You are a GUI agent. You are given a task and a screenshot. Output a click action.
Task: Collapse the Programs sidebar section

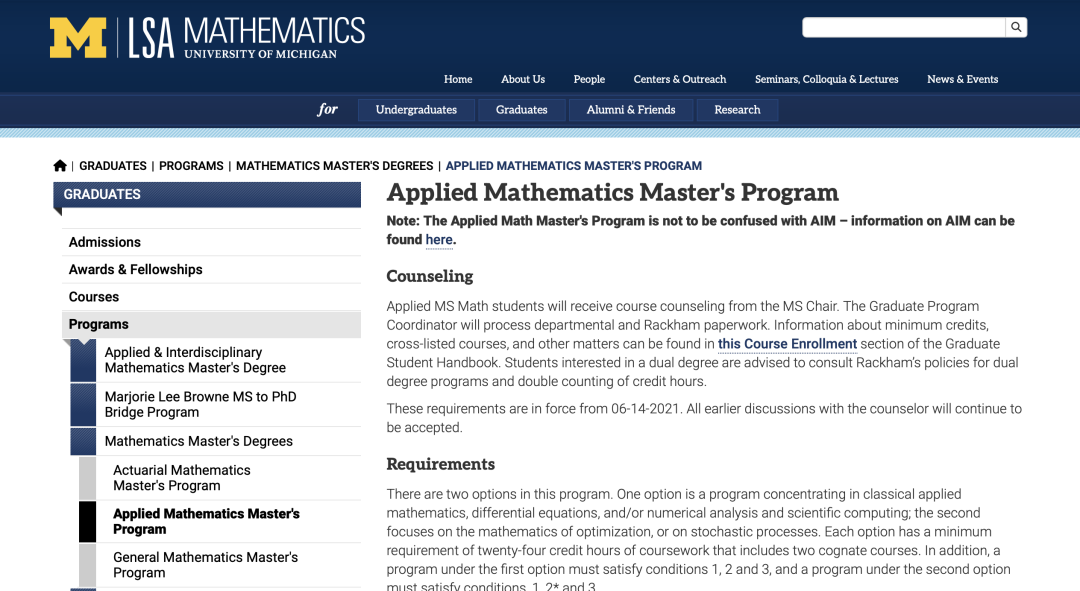(211, 324)
